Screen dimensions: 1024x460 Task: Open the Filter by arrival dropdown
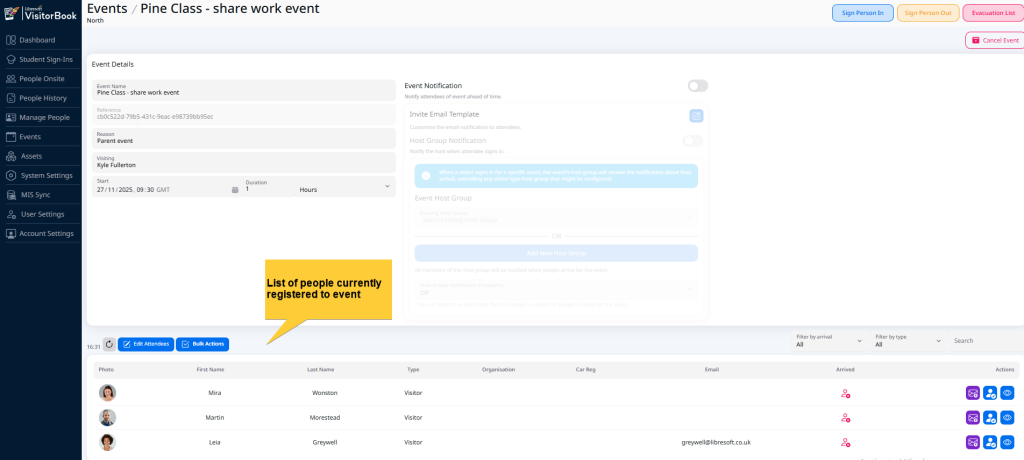[826, 341]
